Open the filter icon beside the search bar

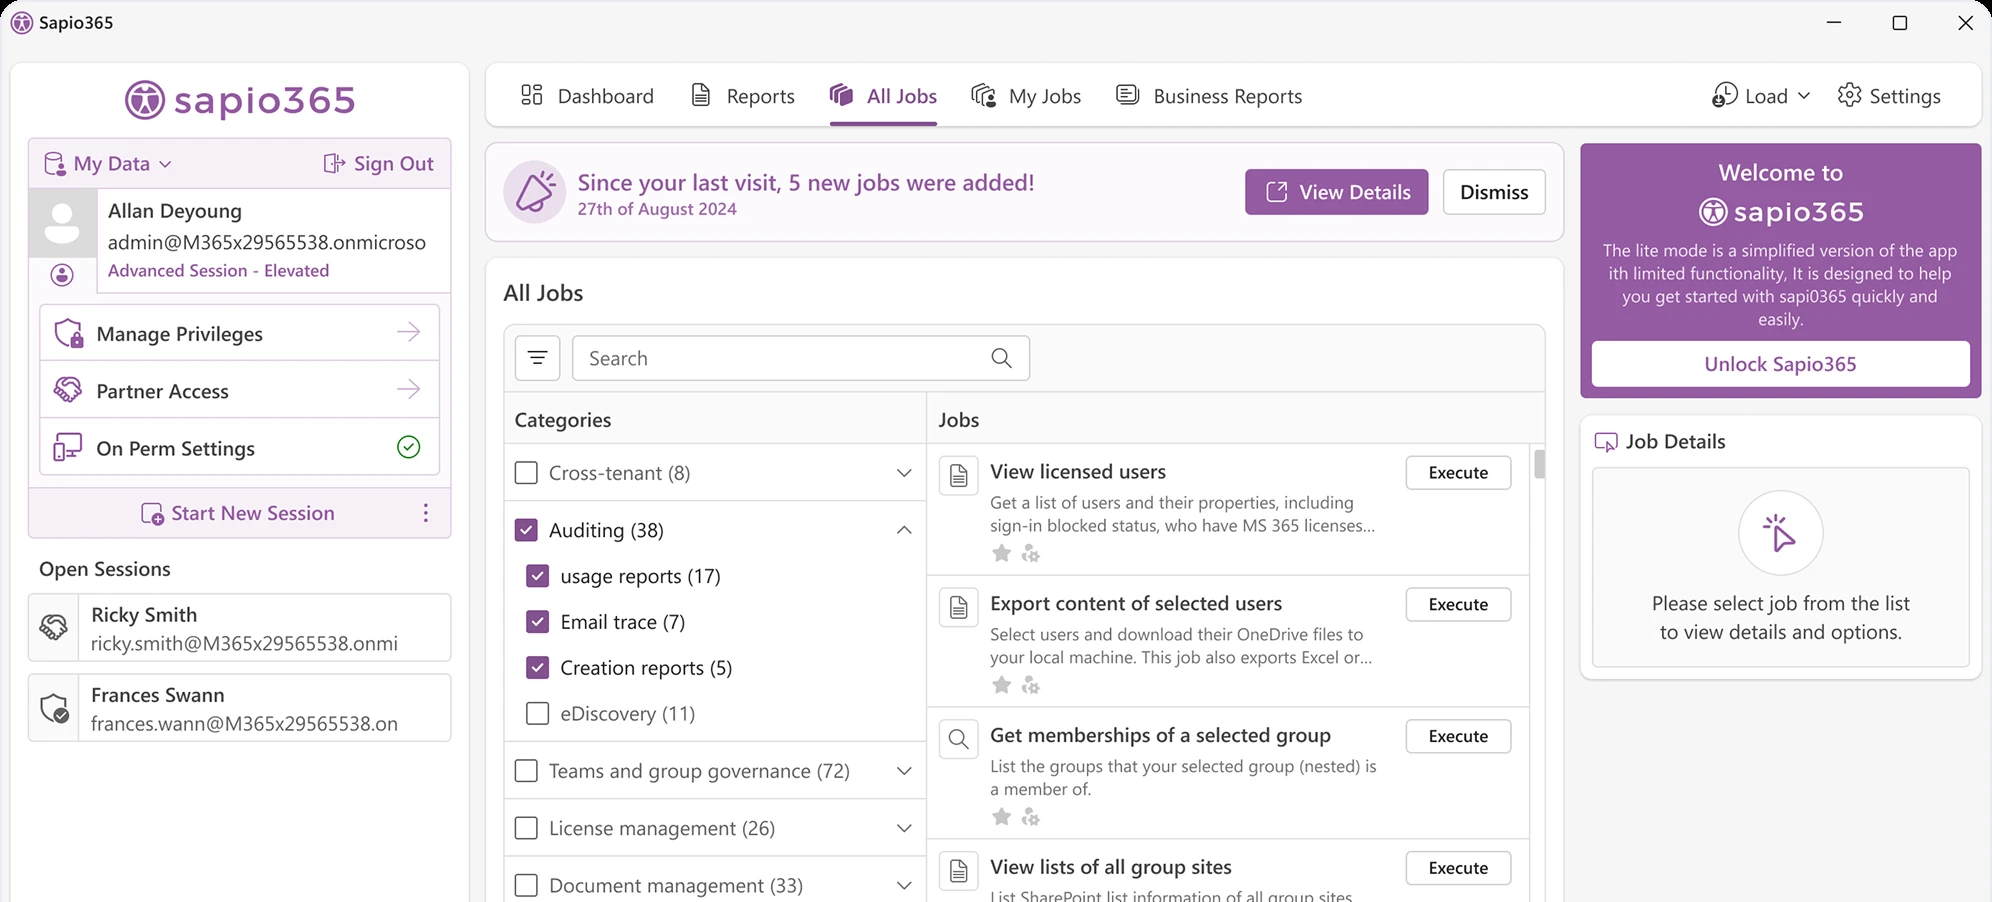pos(537,357)
